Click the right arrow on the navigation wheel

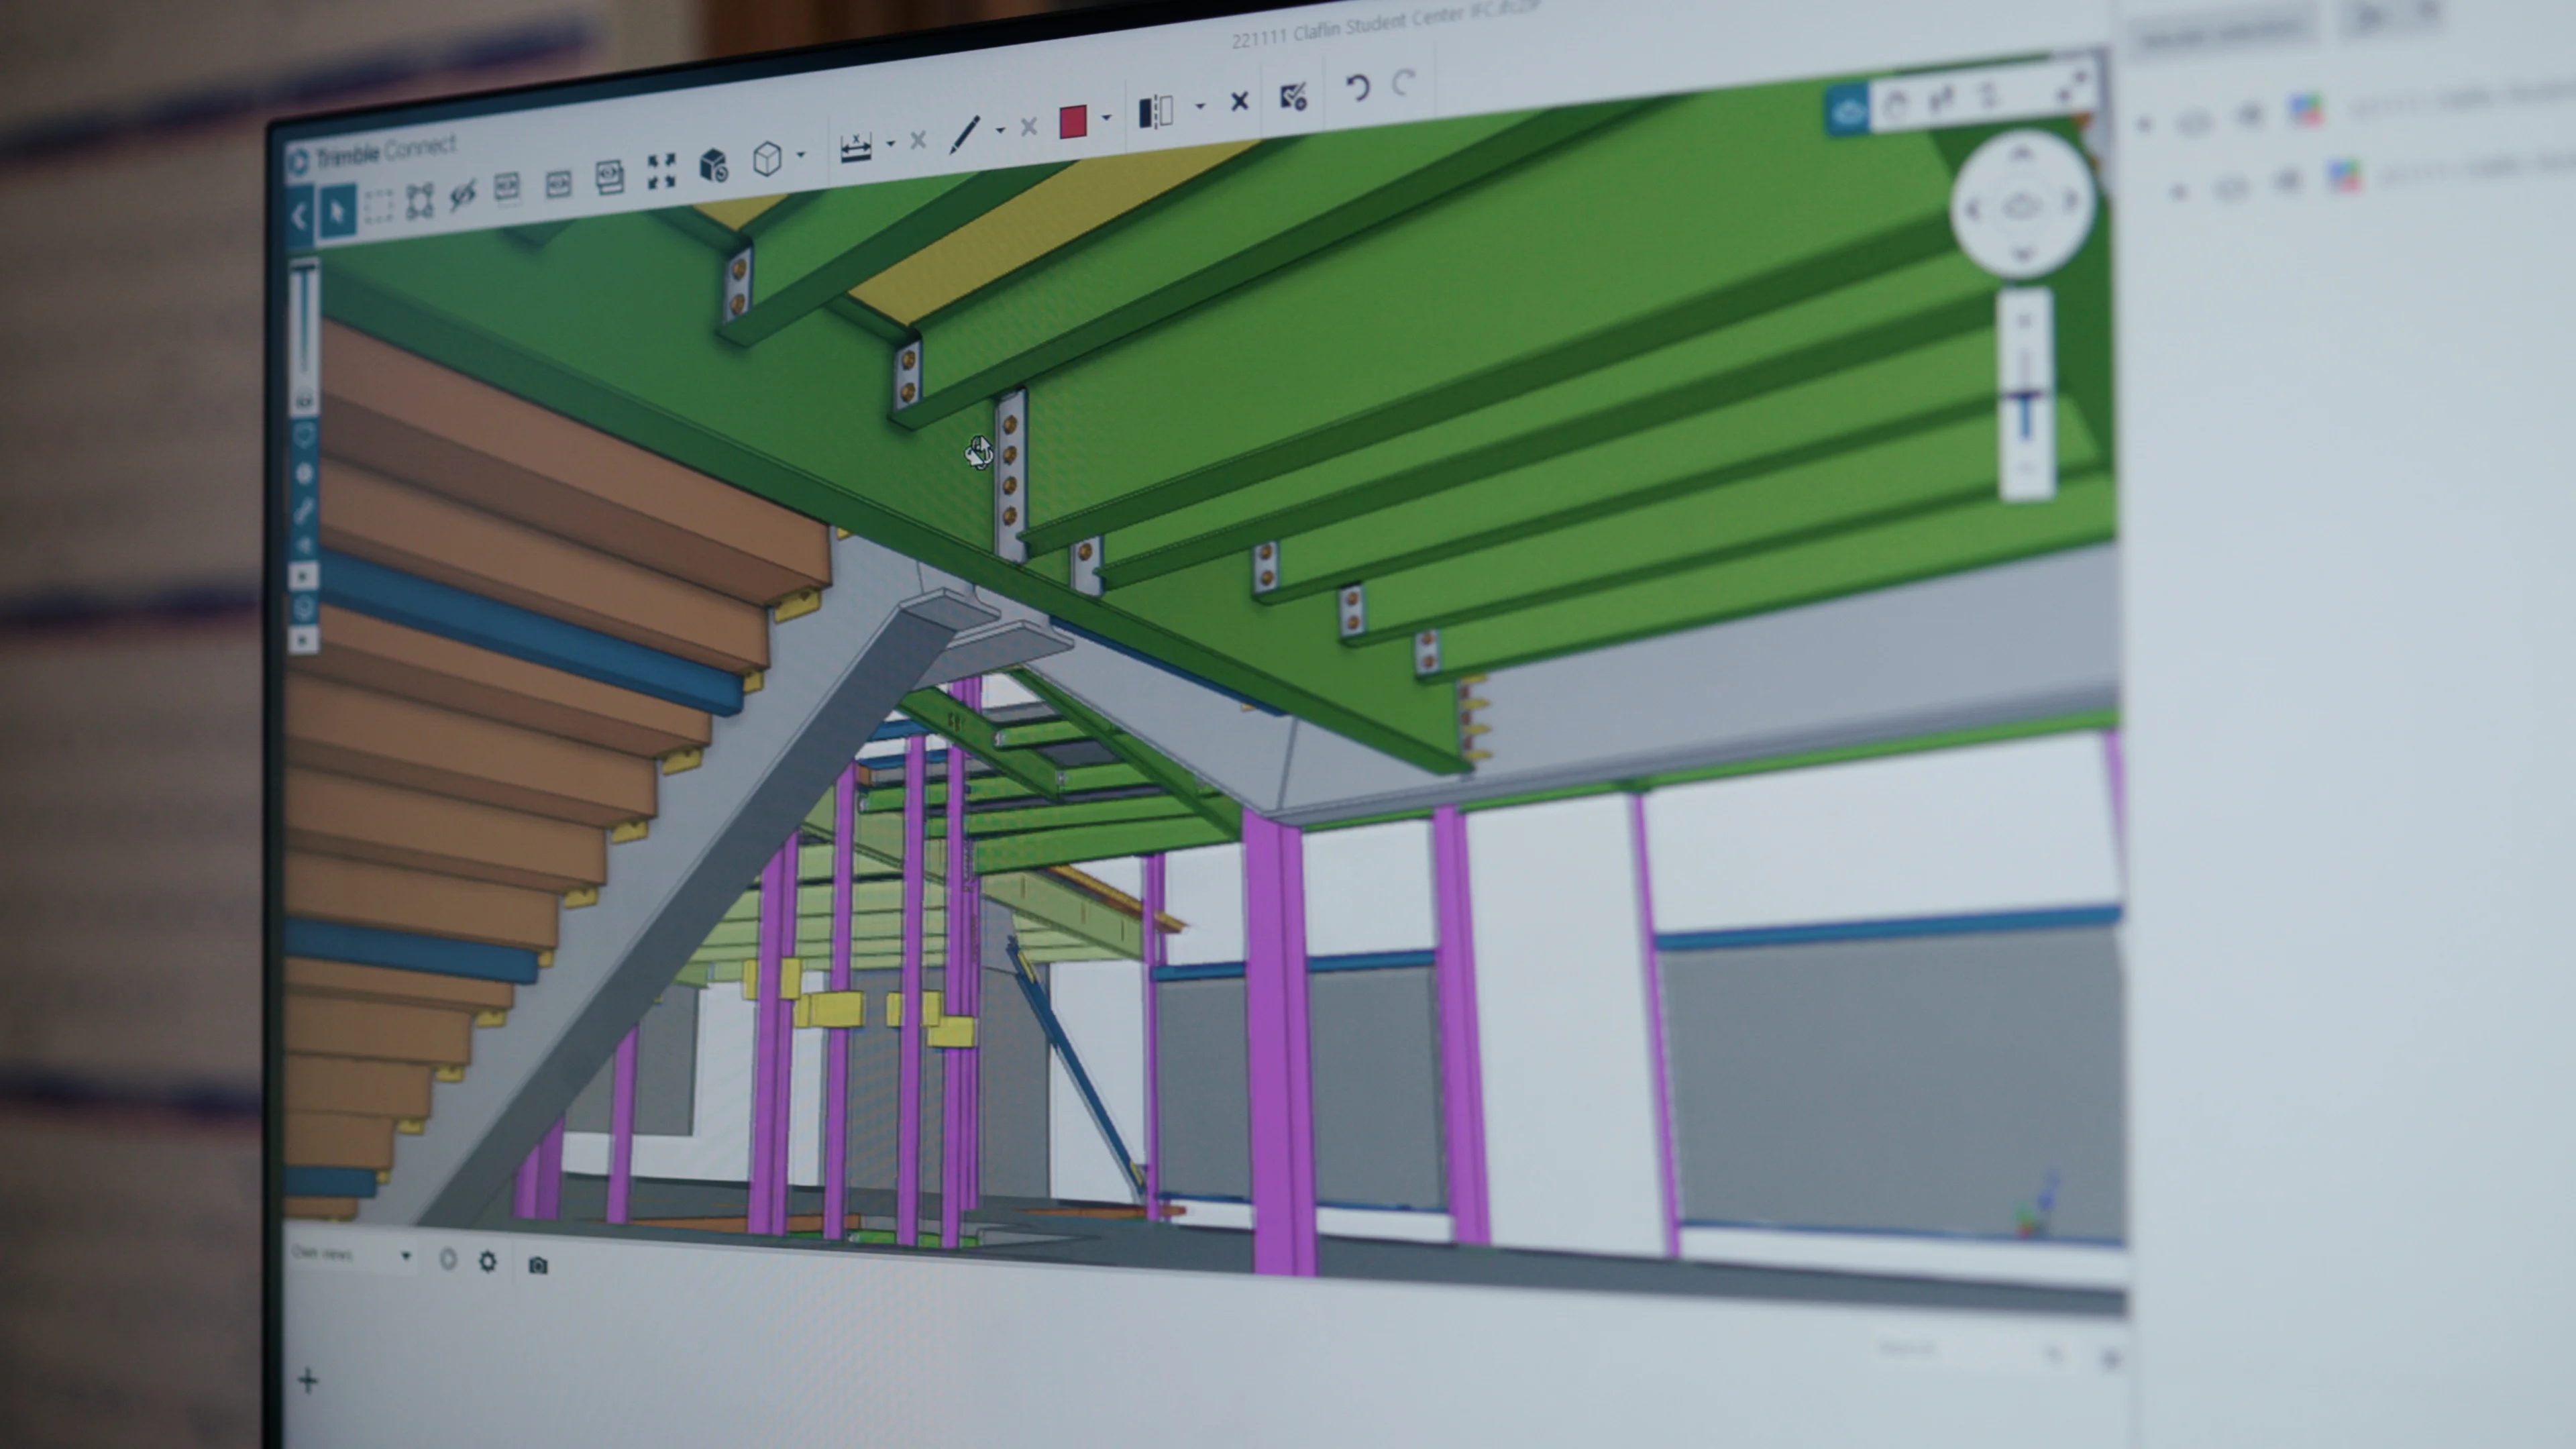(x=2071, y=201)
